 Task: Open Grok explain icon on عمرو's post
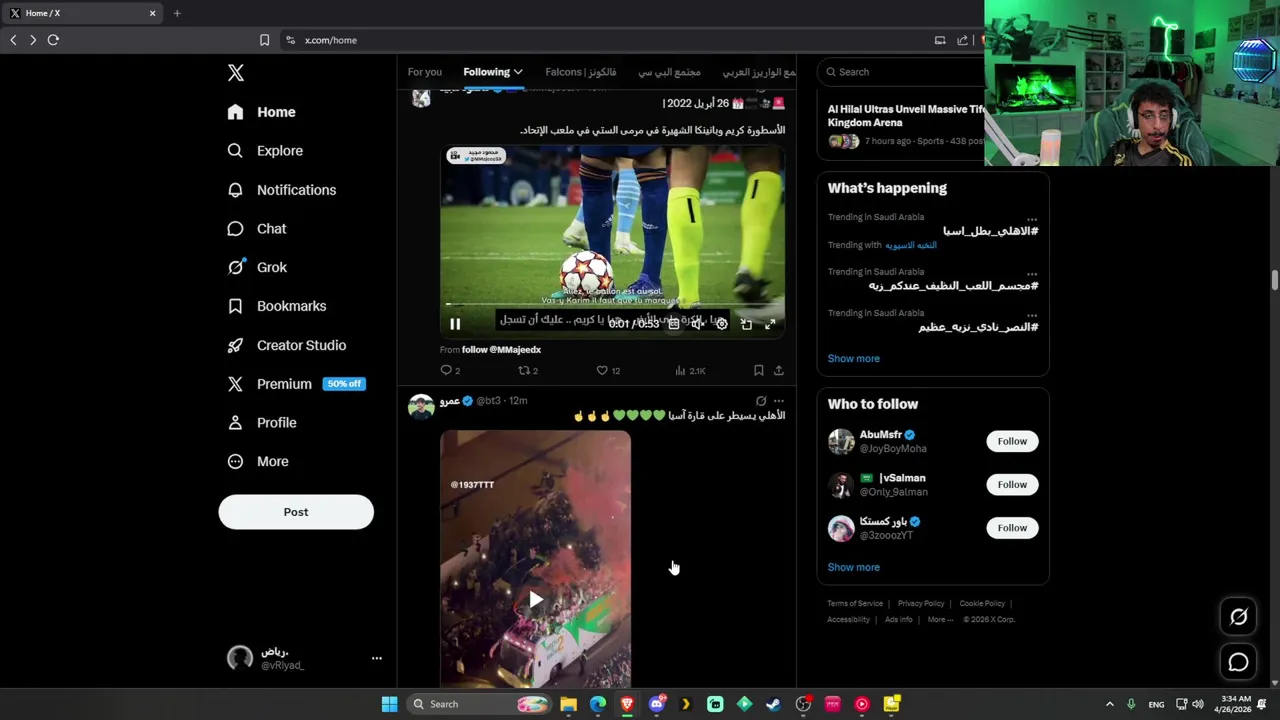click(x=761, y=401)
